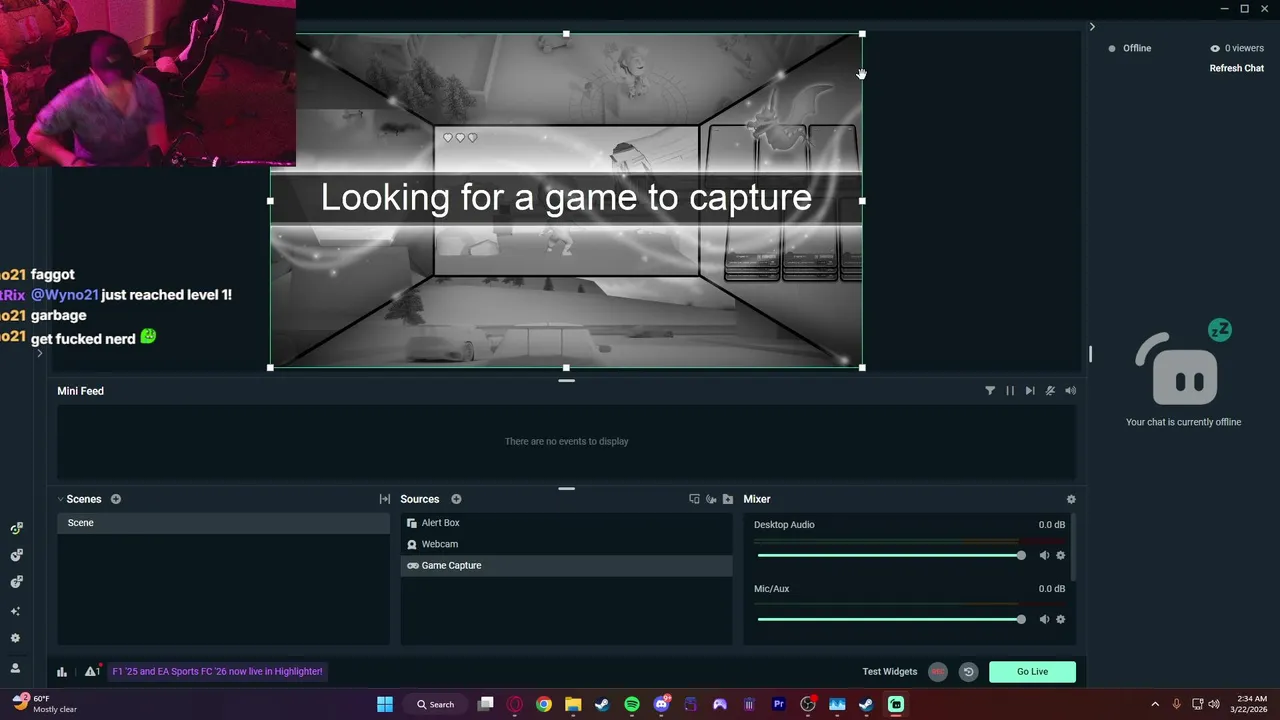This screenshot has height=720, width=1280.
Task: Start recording with the REC button
Action: 937,672
